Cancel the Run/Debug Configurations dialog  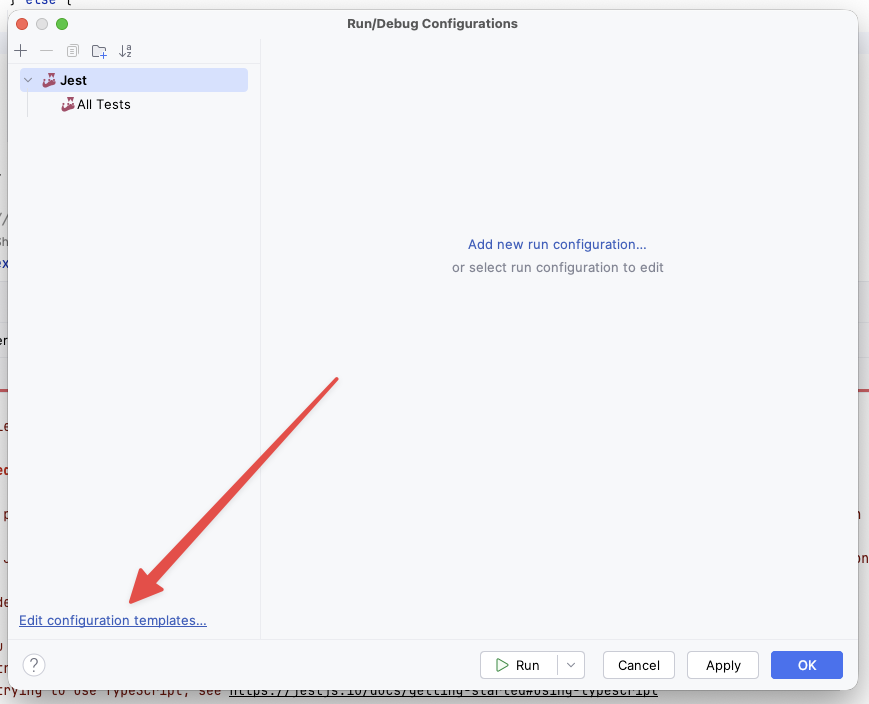638,665
